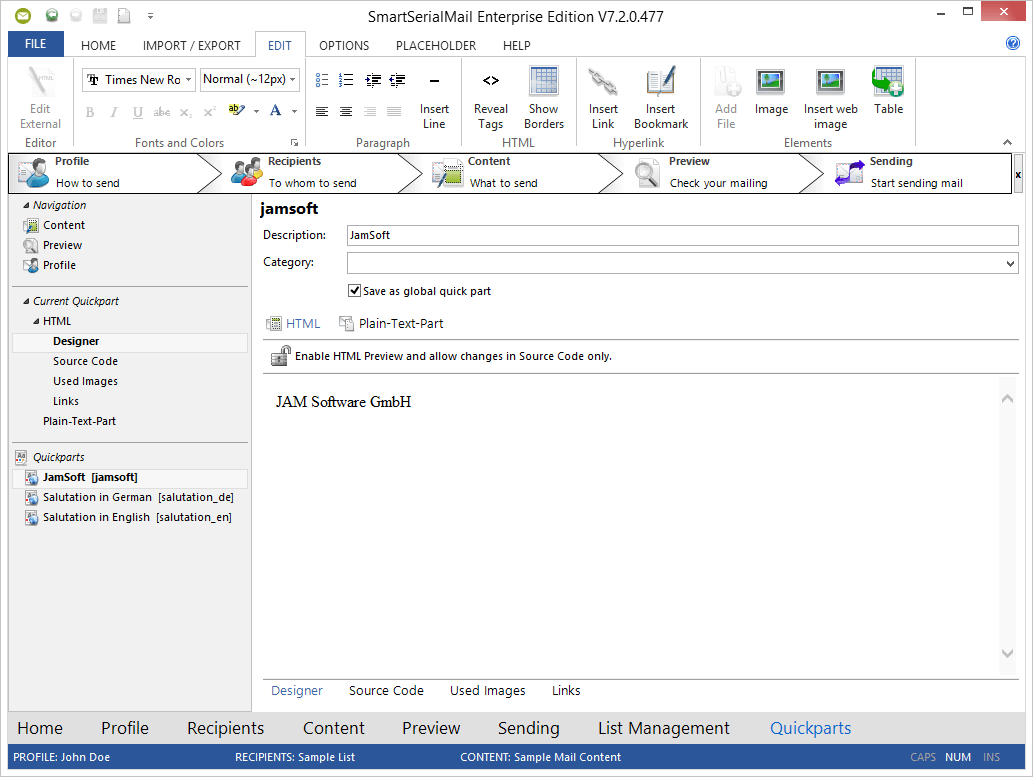Open Source Code at the bottom tabs
Screen dimensions: 1033x777
386,691
